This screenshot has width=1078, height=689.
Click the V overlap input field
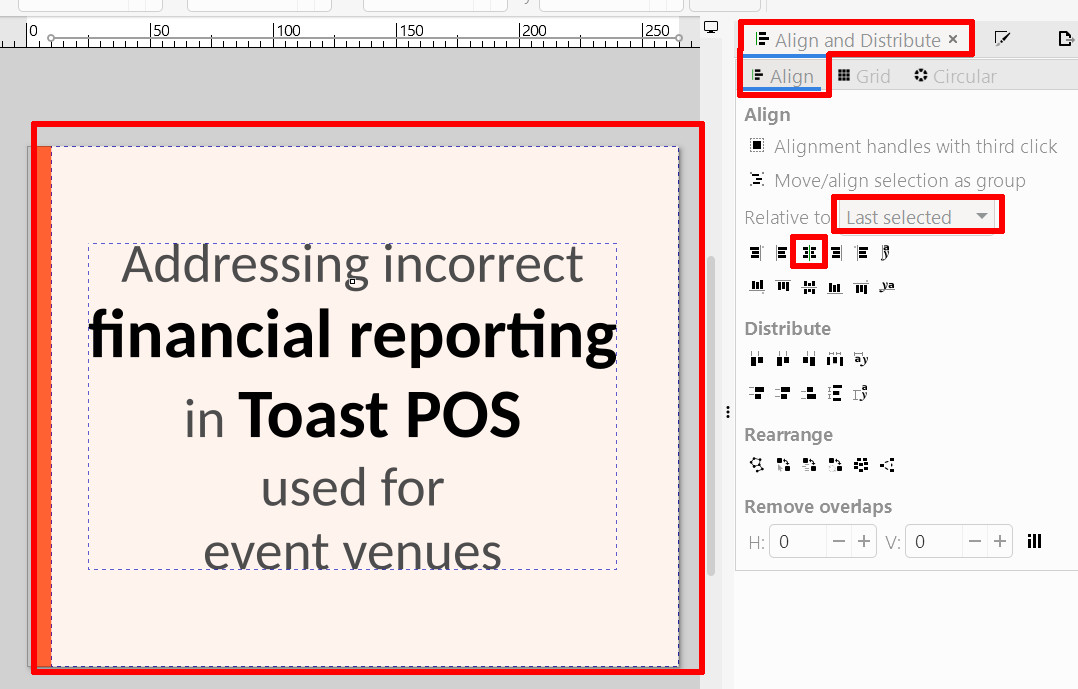[x=934, y=542]
